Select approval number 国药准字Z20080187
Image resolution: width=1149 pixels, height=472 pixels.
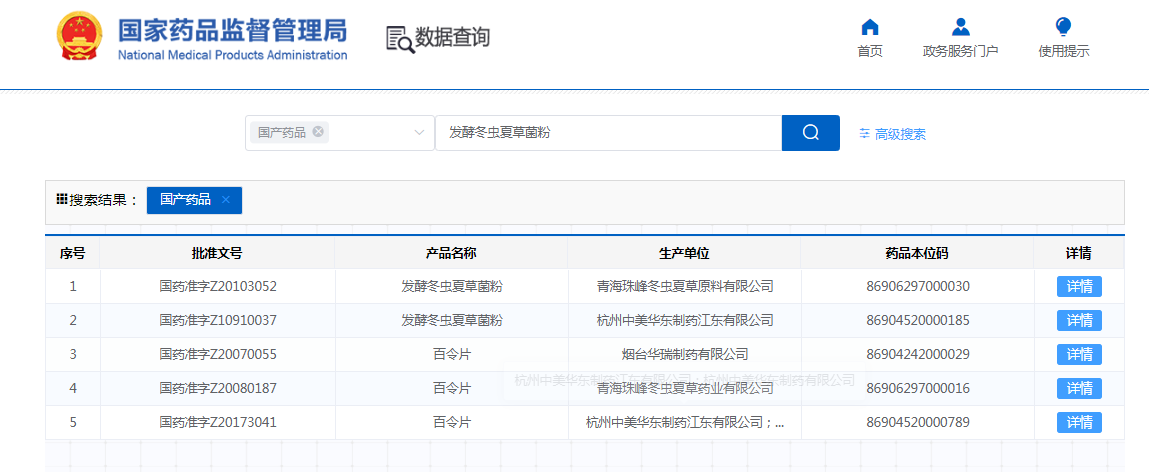pyautogui.click(x=218, y=388)
